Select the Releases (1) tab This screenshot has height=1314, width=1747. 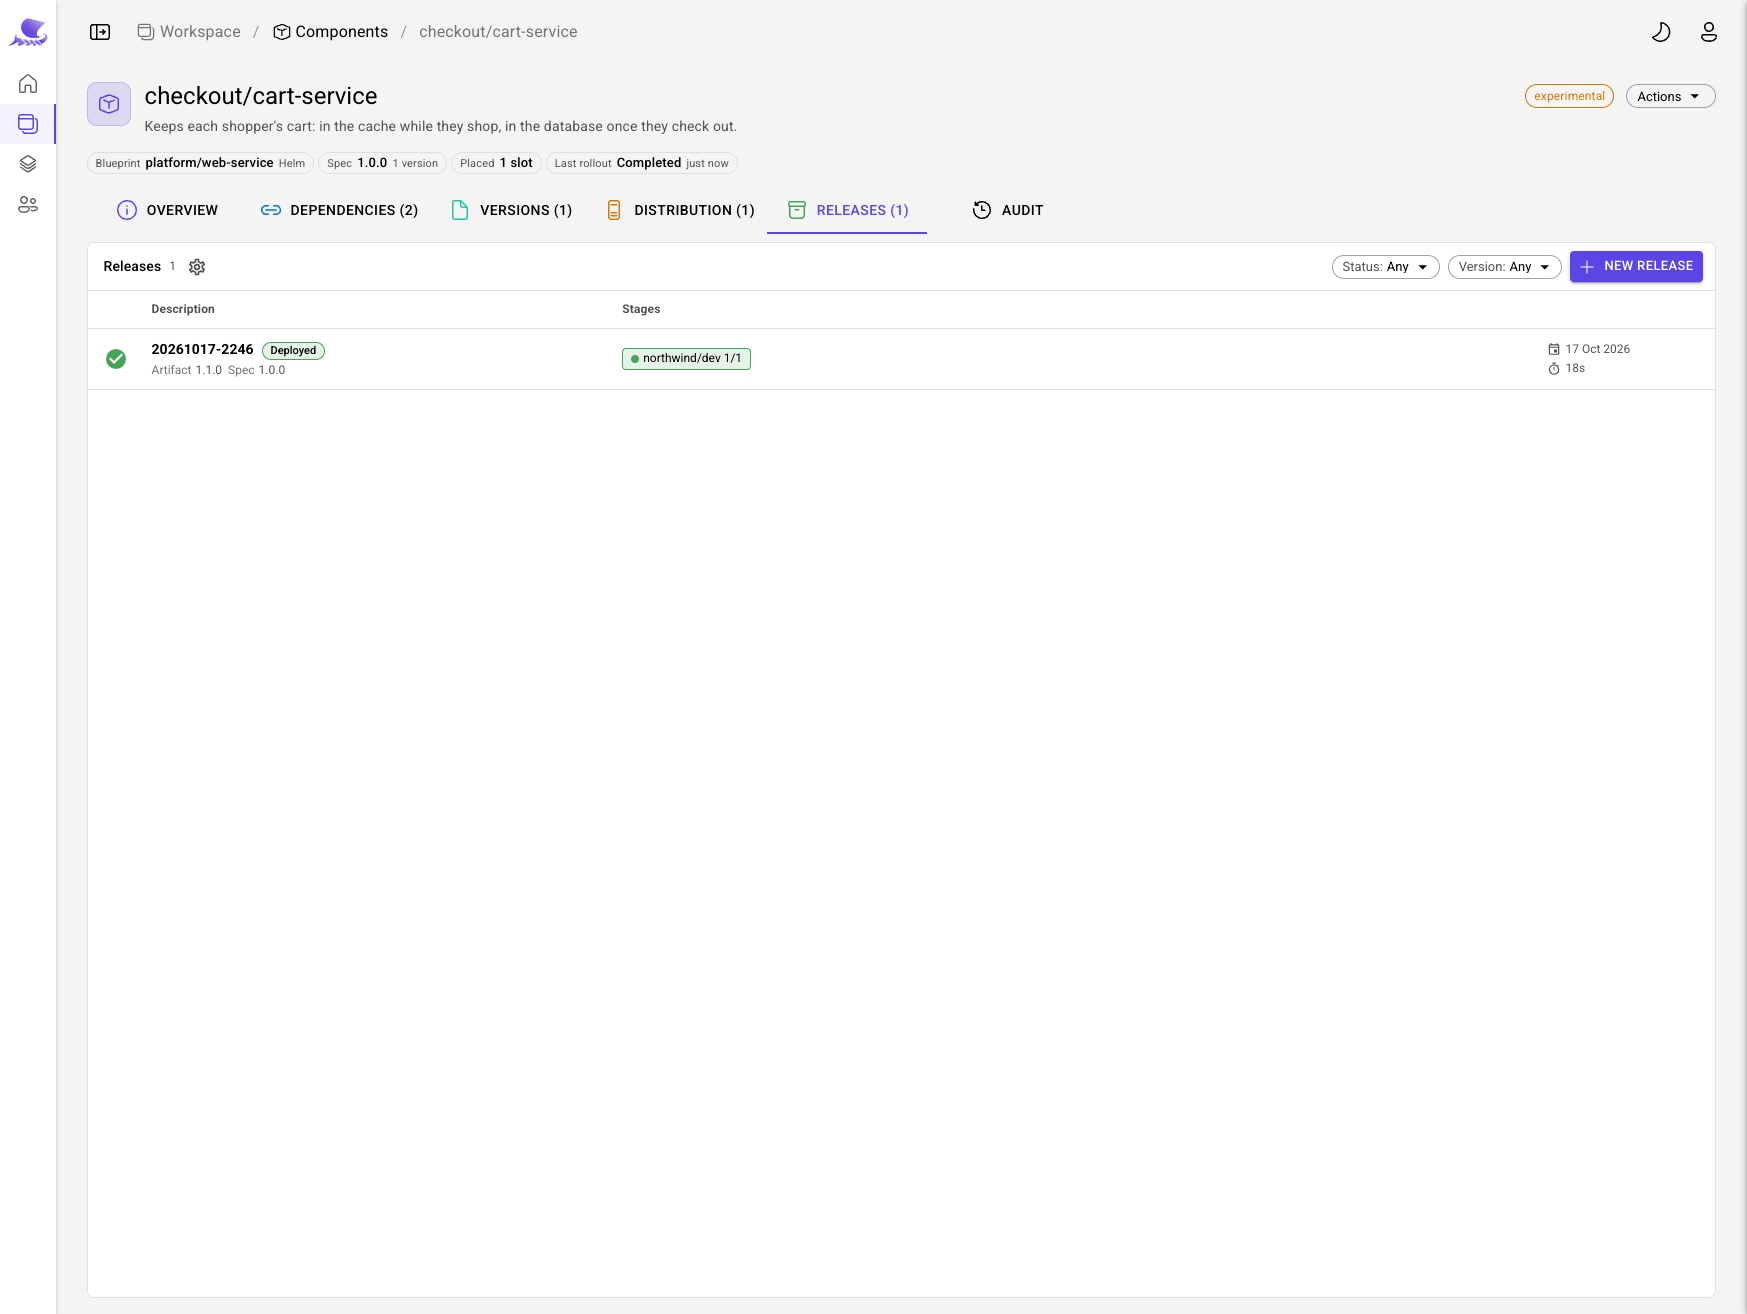point(847,210)
